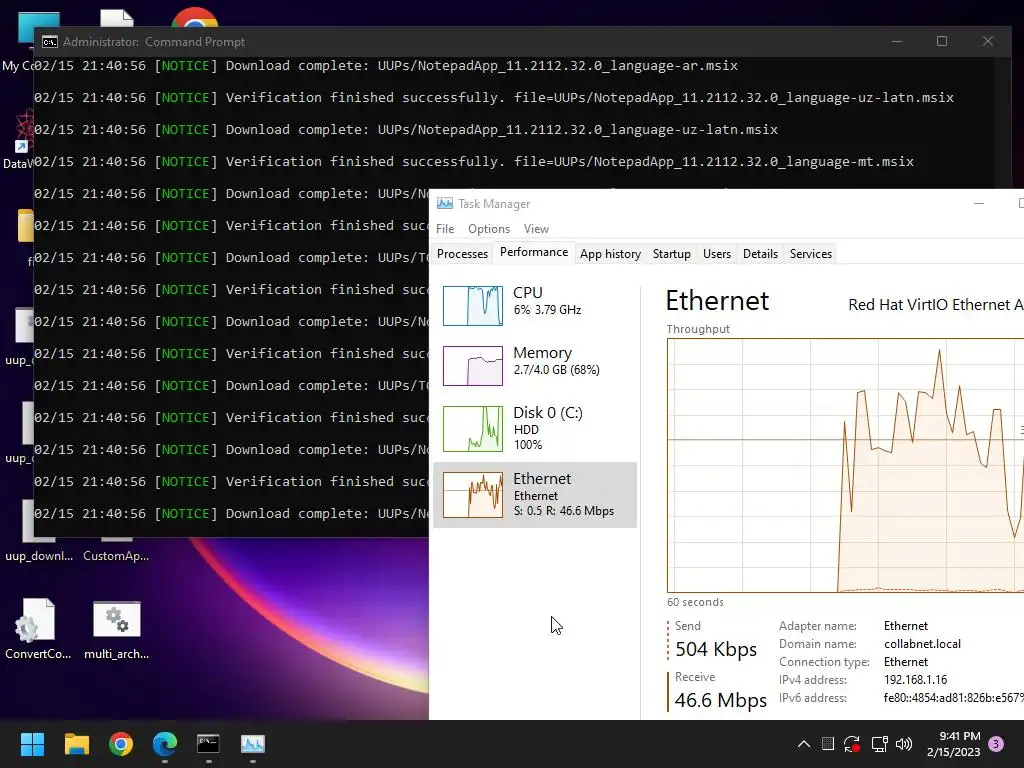Select the ConvertCo... desktop file icon
The height and width of the screenshot is (768, 1024).
tap(38, 629)
